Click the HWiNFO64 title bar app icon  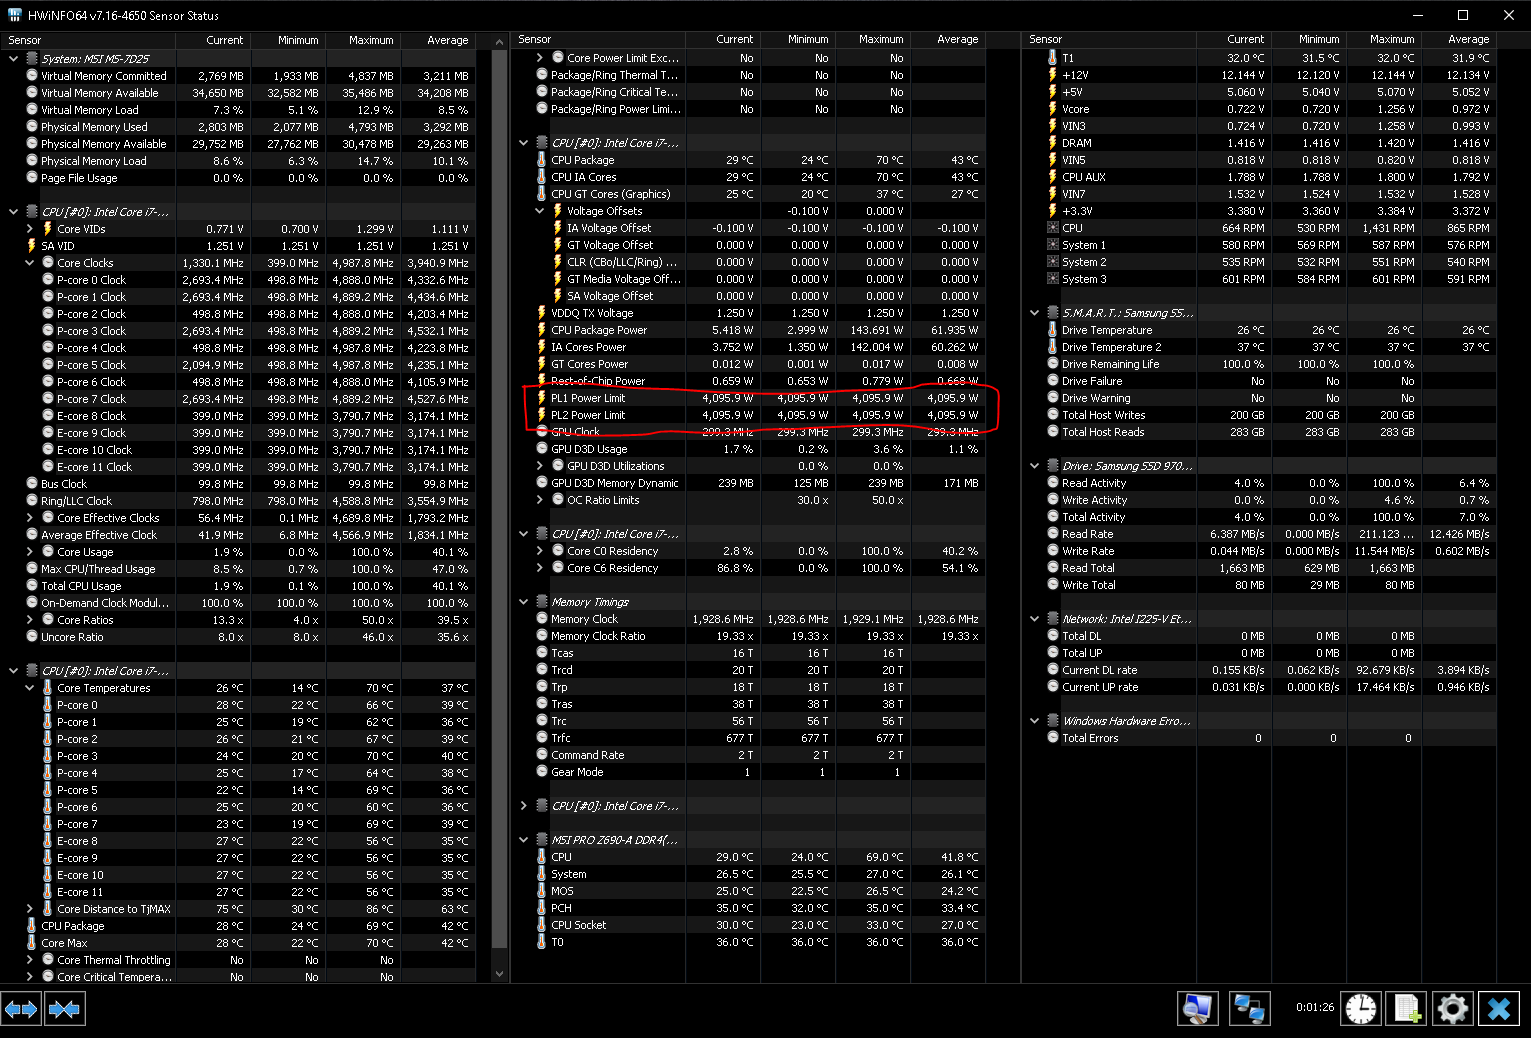coord(14,15)
